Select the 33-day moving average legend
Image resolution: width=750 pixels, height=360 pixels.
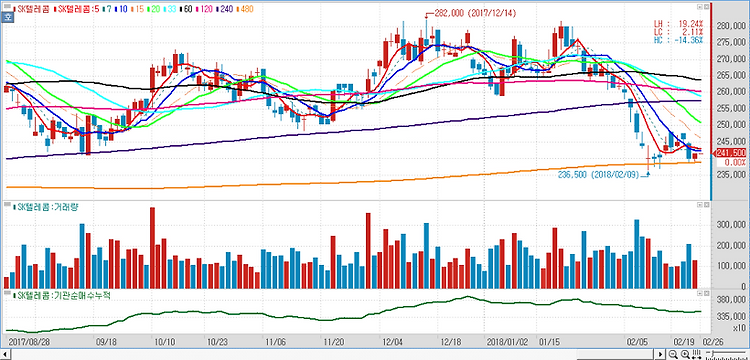(x=171, y=9)
